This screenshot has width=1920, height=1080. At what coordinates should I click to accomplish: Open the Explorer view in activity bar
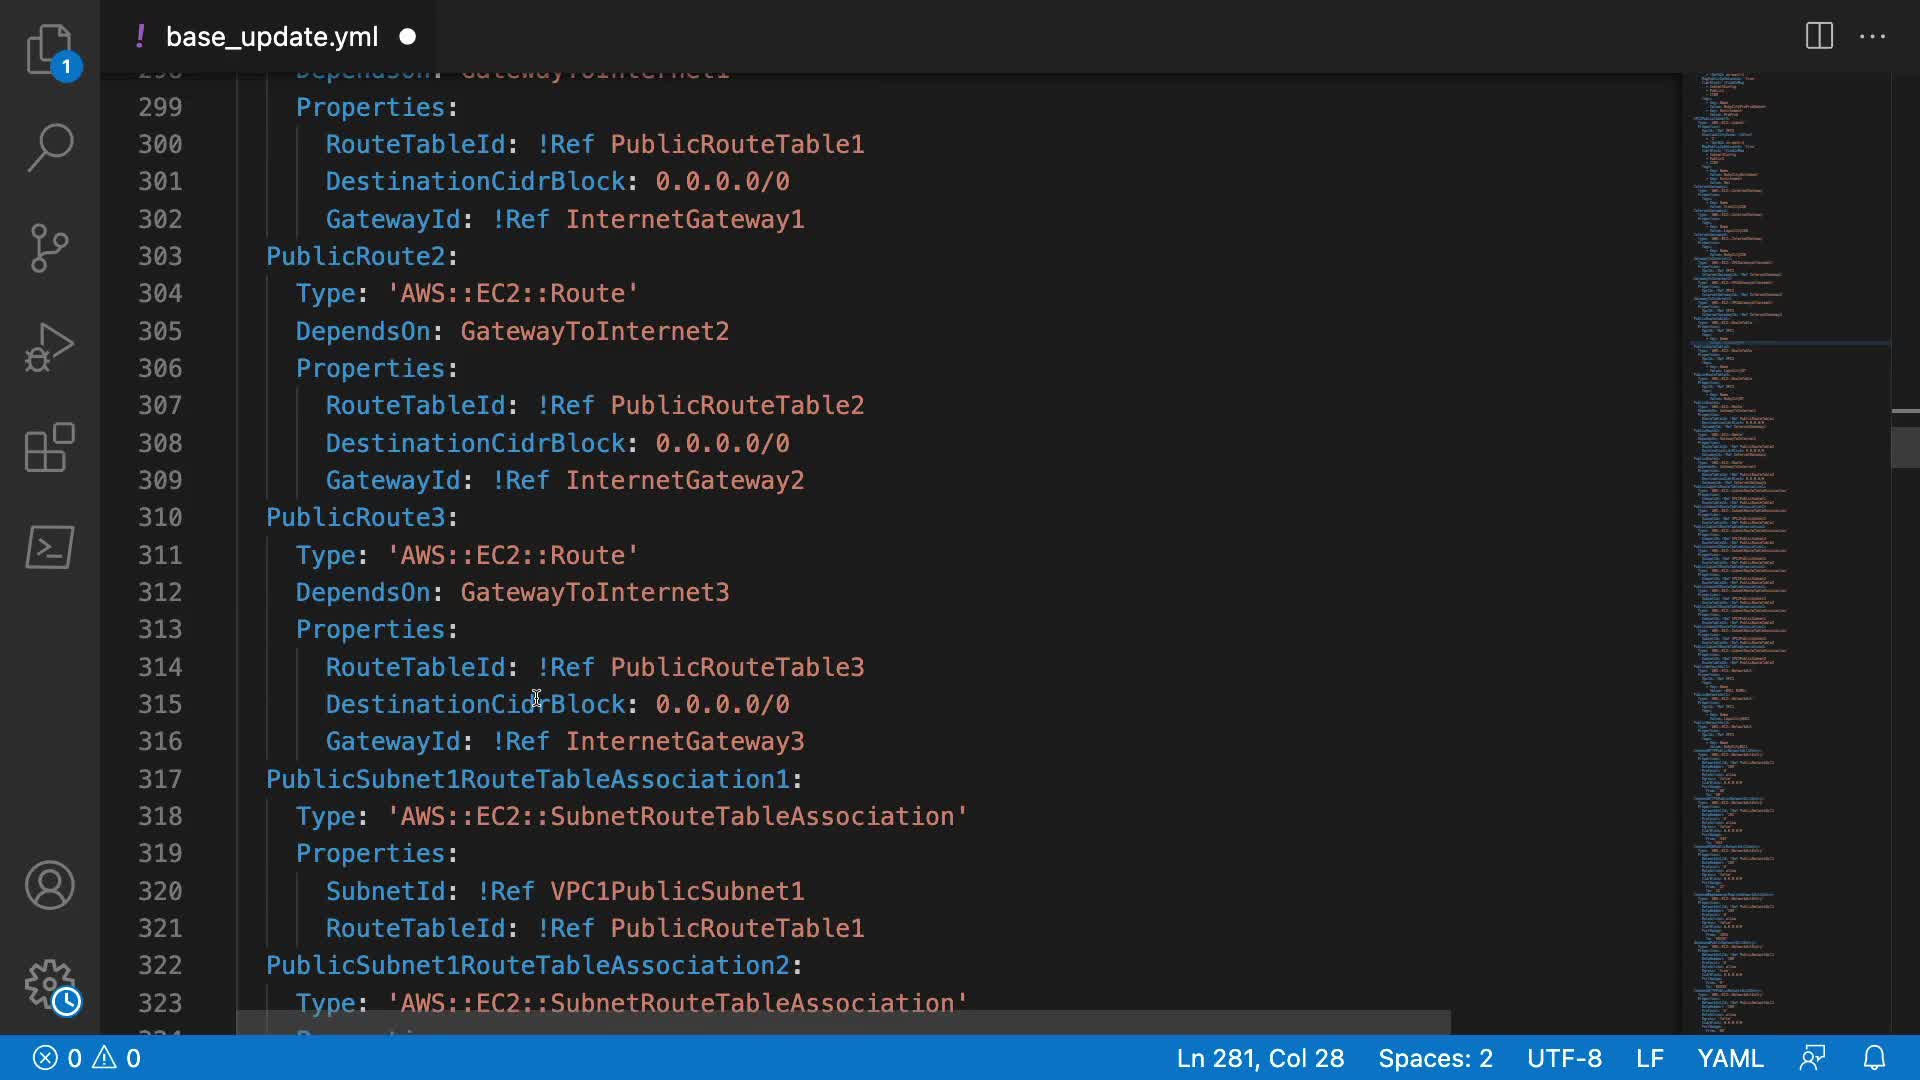[x=49, y=48]
